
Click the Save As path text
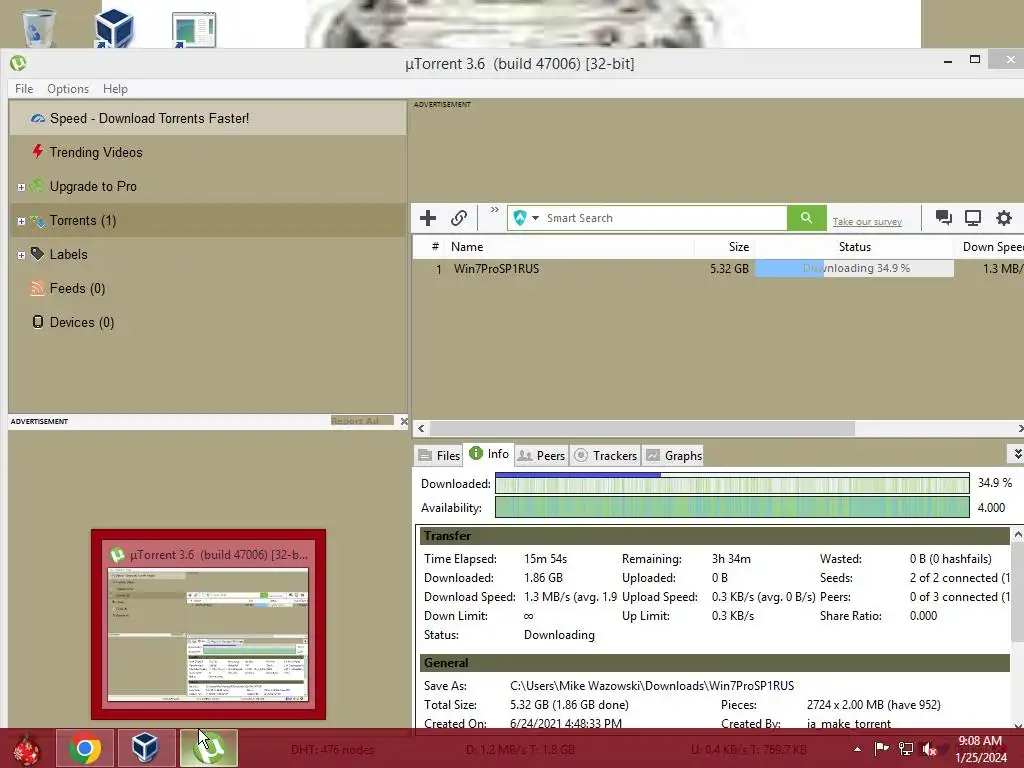(652, 686)
